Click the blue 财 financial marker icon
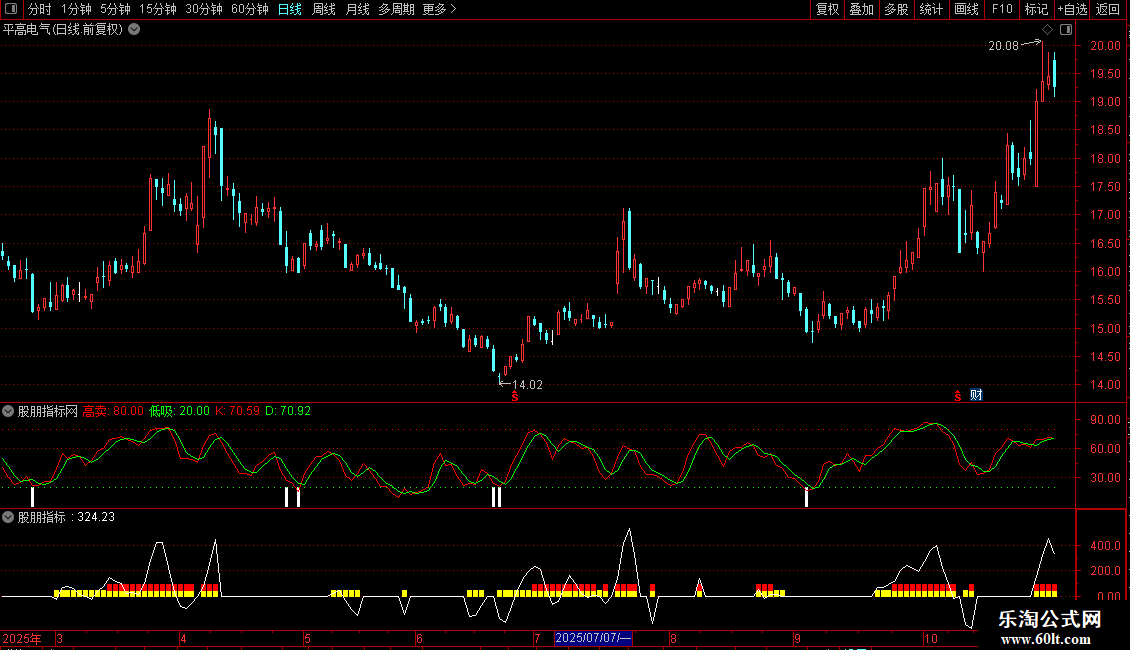This screenshot has height=650, width=1130. 976,395
